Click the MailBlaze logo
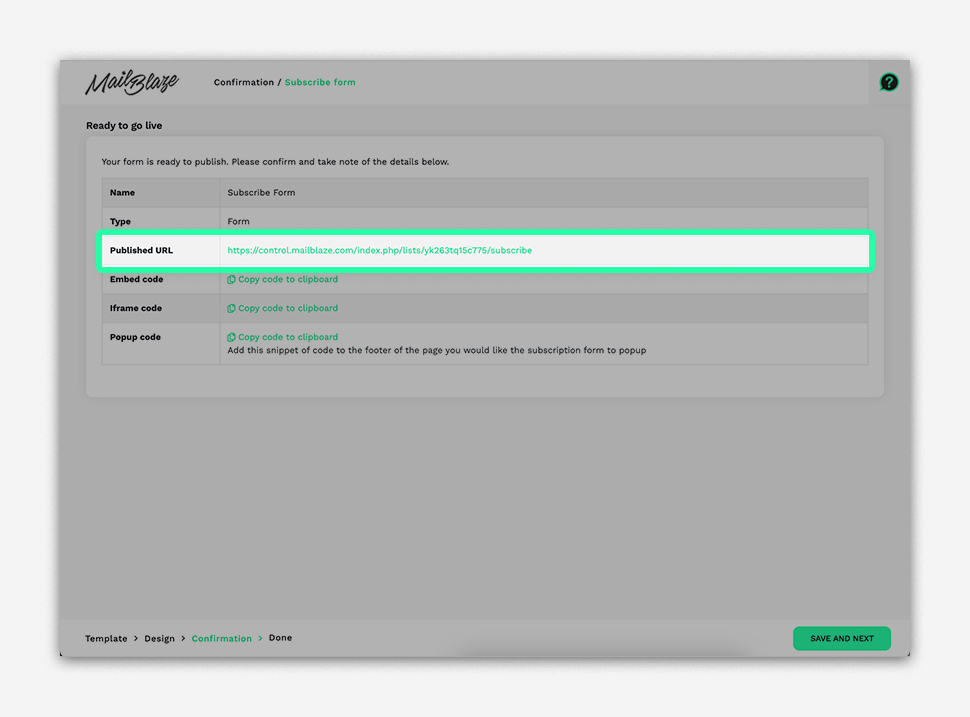This screenshot has height=717, width=970. click(131, 83)
